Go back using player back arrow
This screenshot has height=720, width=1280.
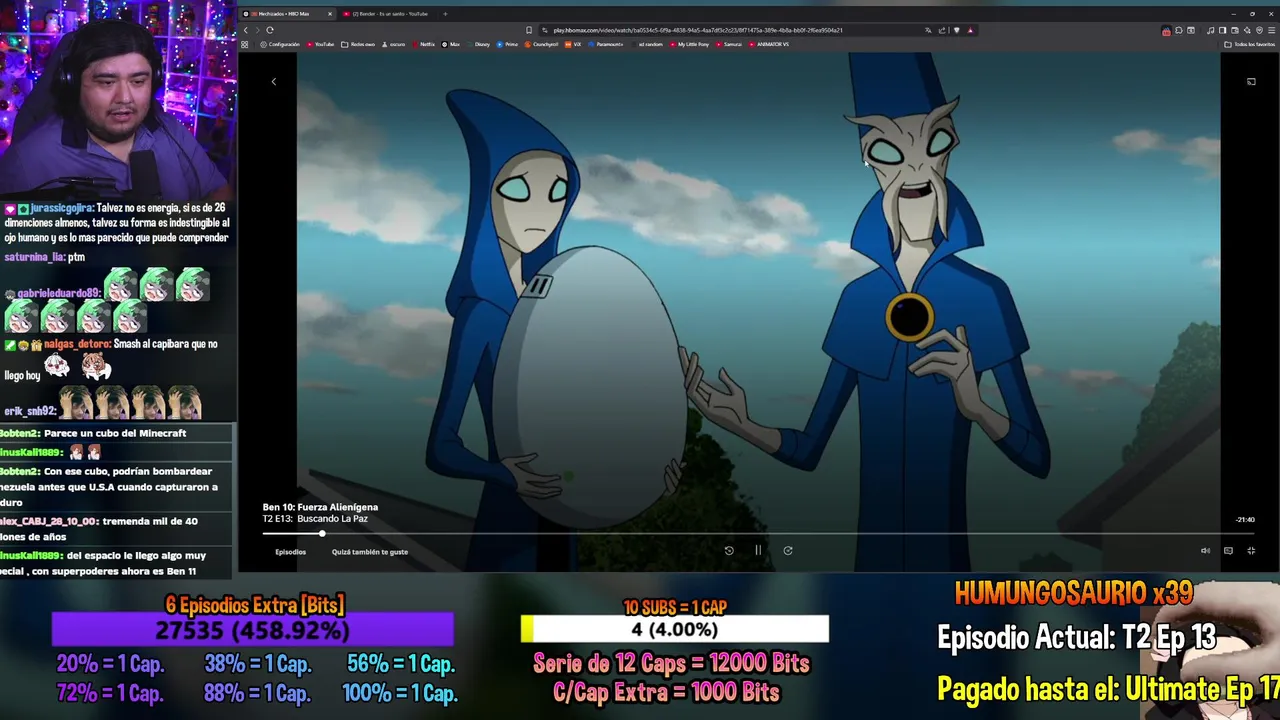click(273, 81)
